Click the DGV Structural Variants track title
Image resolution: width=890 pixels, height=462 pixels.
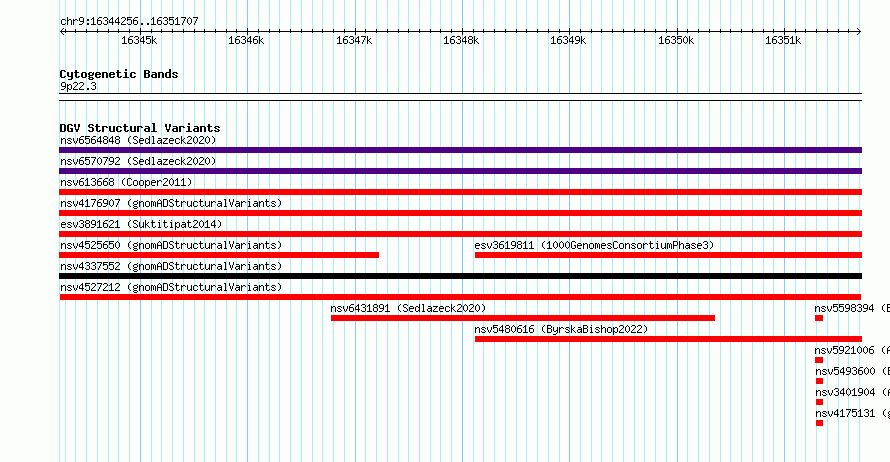[x=140, y=128]
